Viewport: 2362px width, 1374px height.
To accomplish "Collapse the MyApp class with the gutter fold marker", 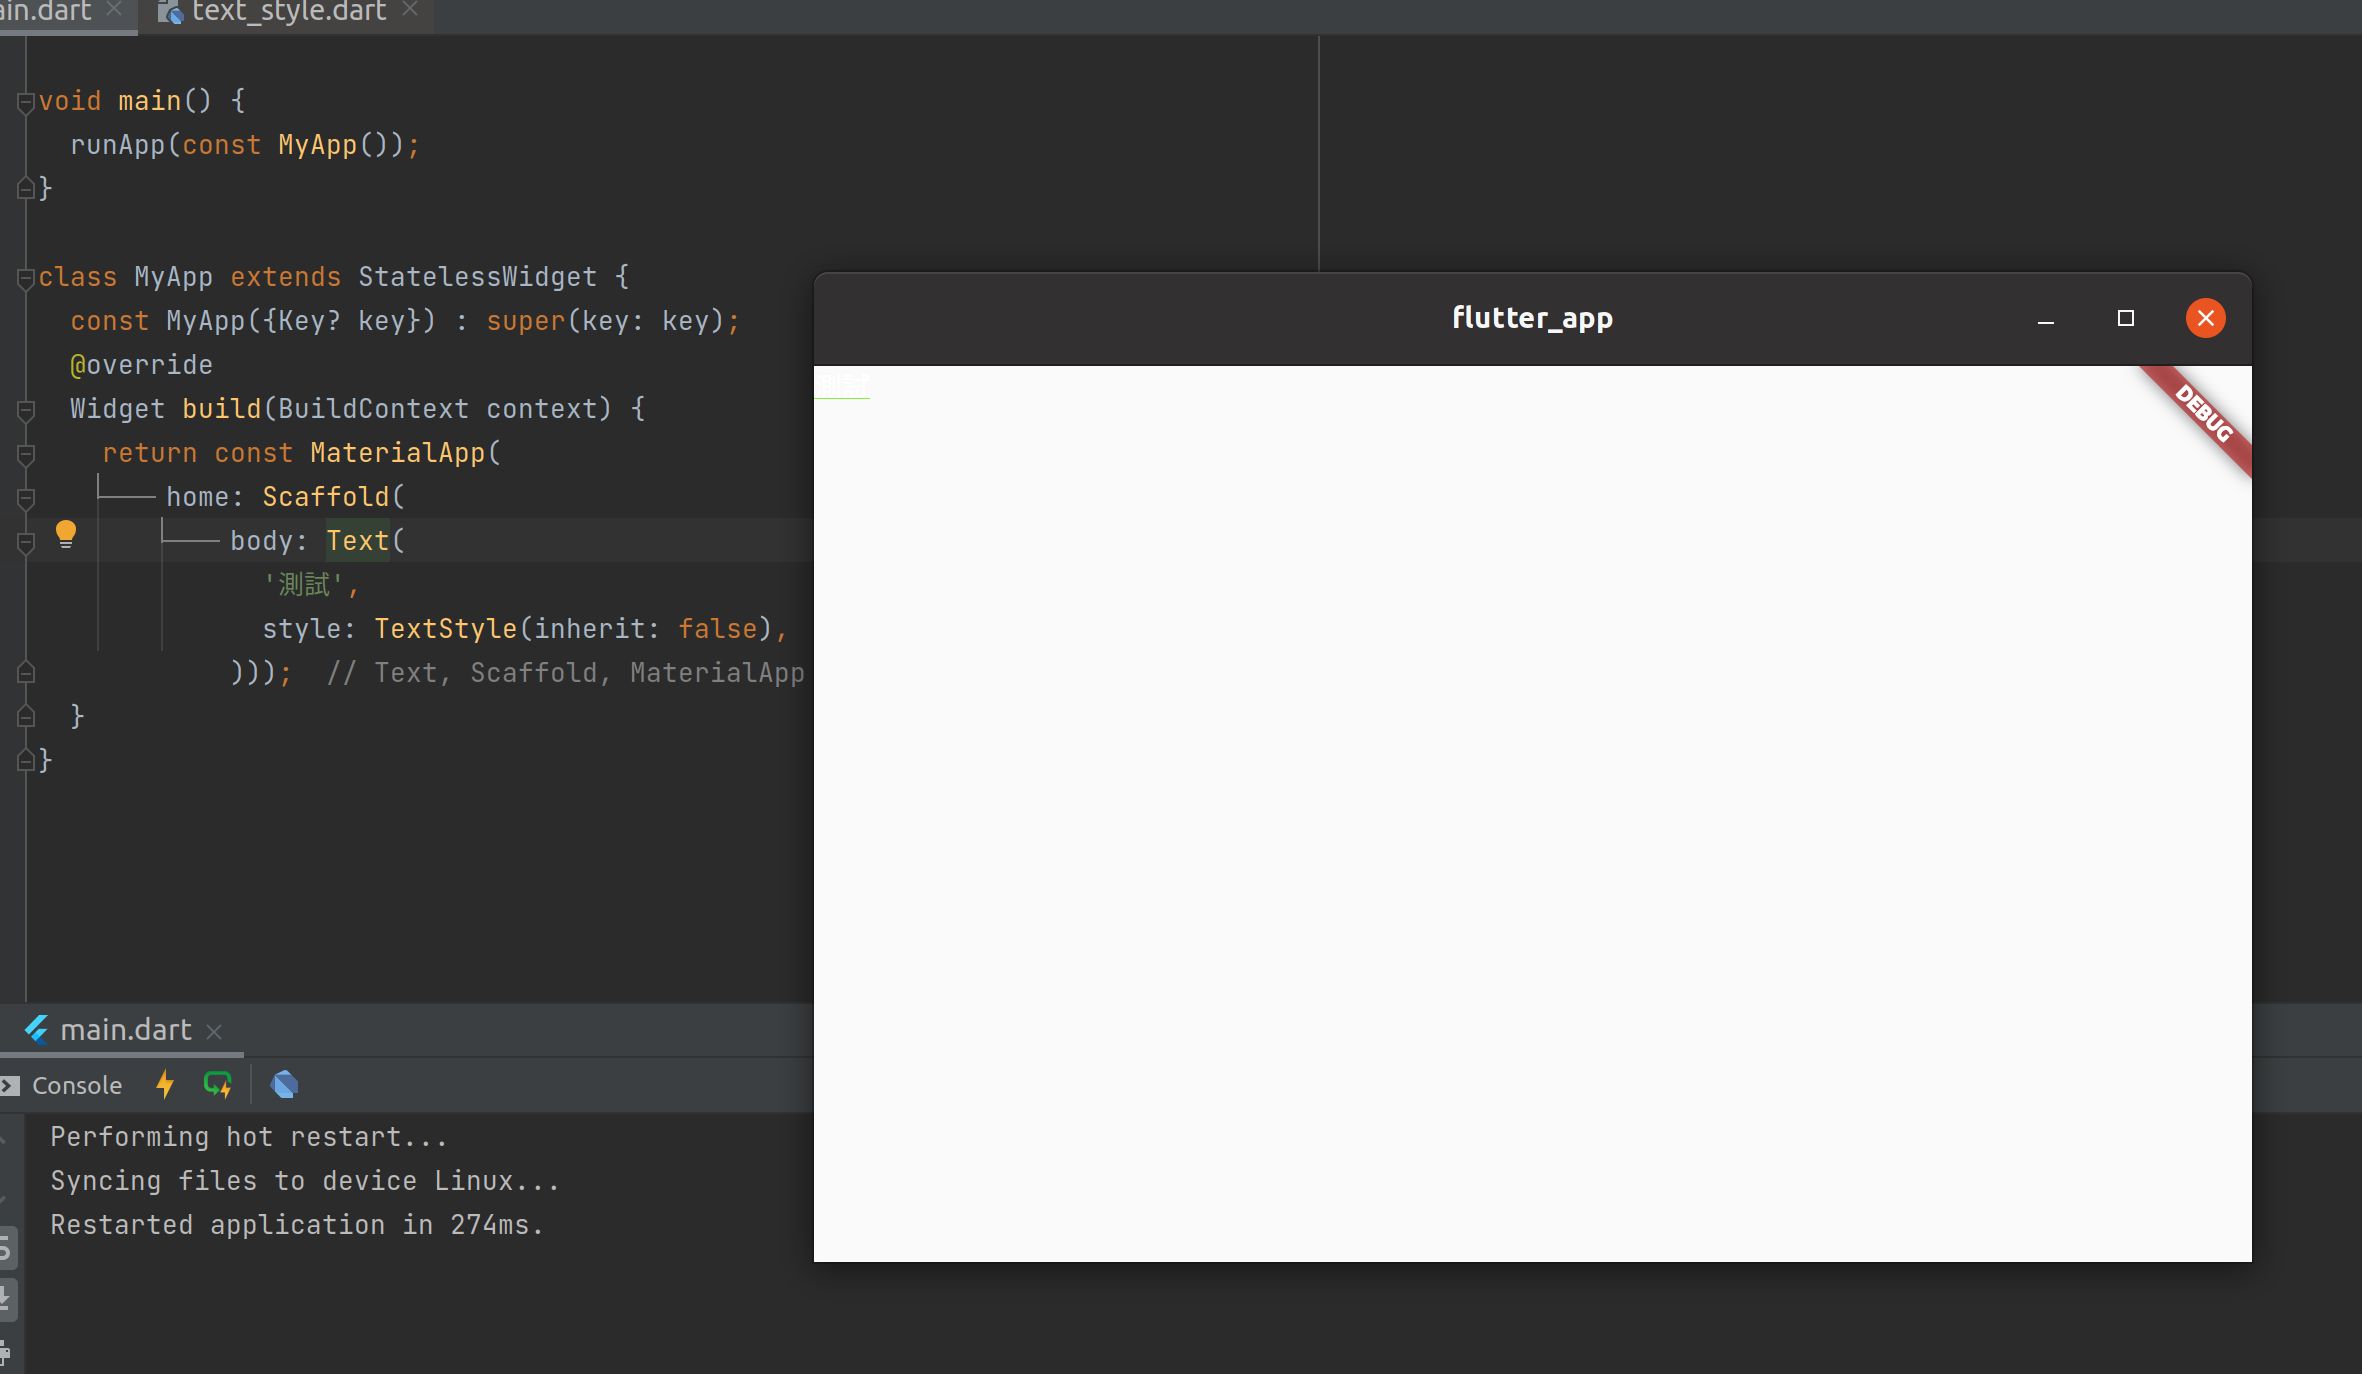I will pos(25,277).
